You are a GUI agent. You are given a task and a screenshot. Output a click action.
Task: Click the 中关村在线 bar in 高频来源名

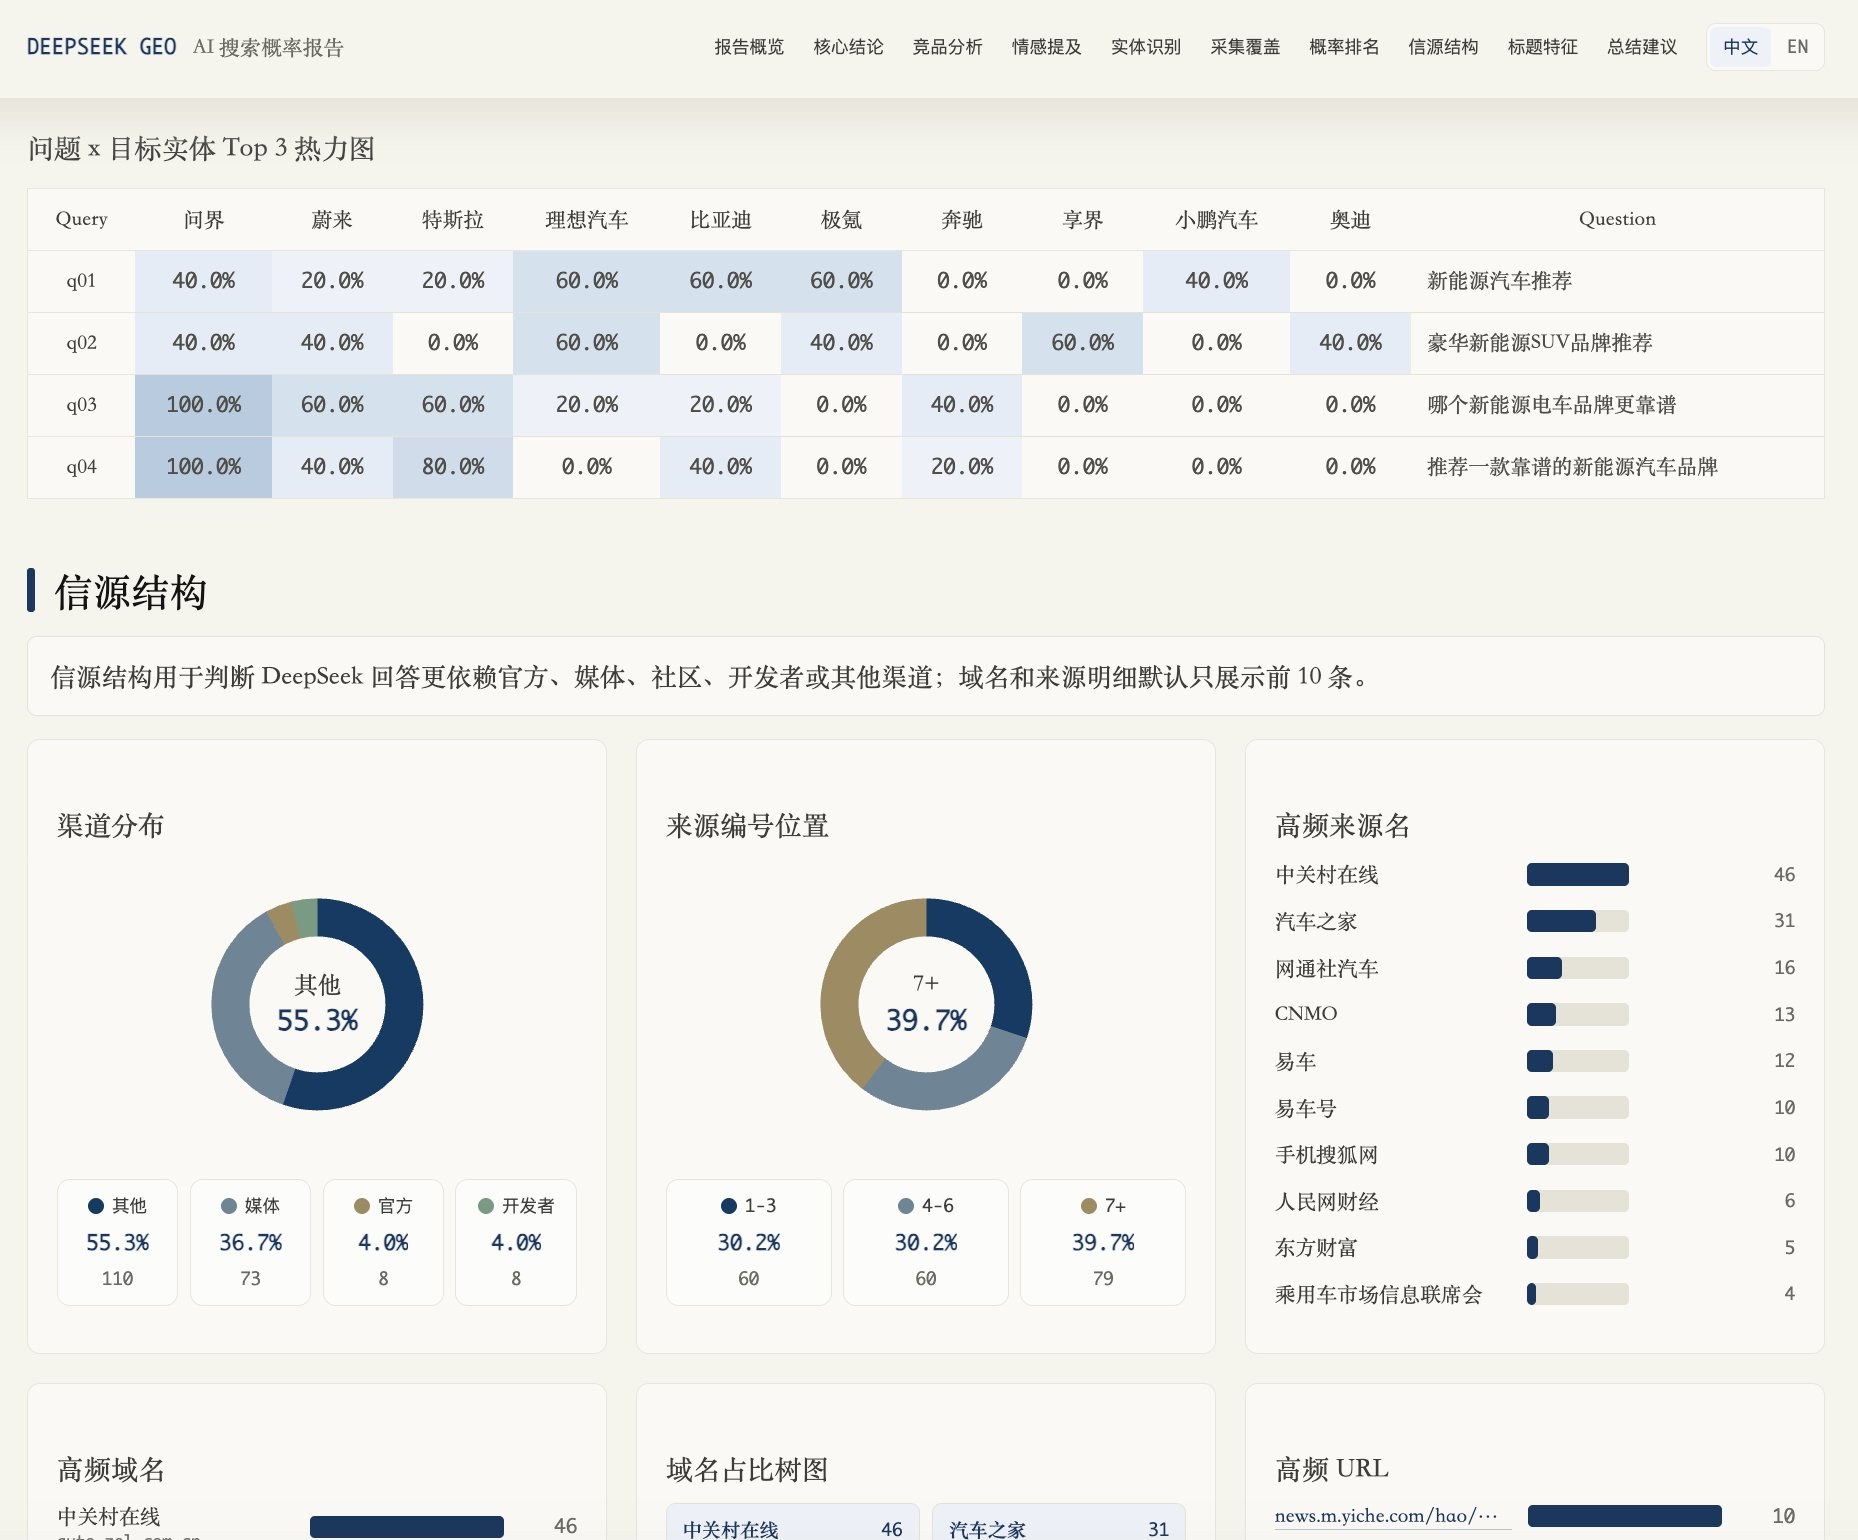click(1577, 874)
